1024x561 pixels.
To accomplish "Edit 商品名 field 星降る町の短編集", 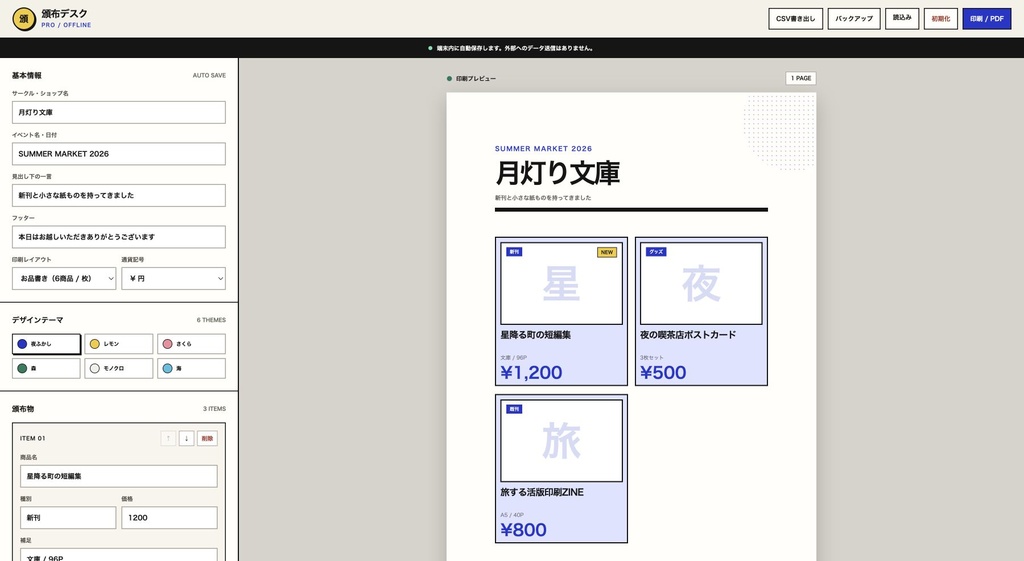I will (119, 476).
